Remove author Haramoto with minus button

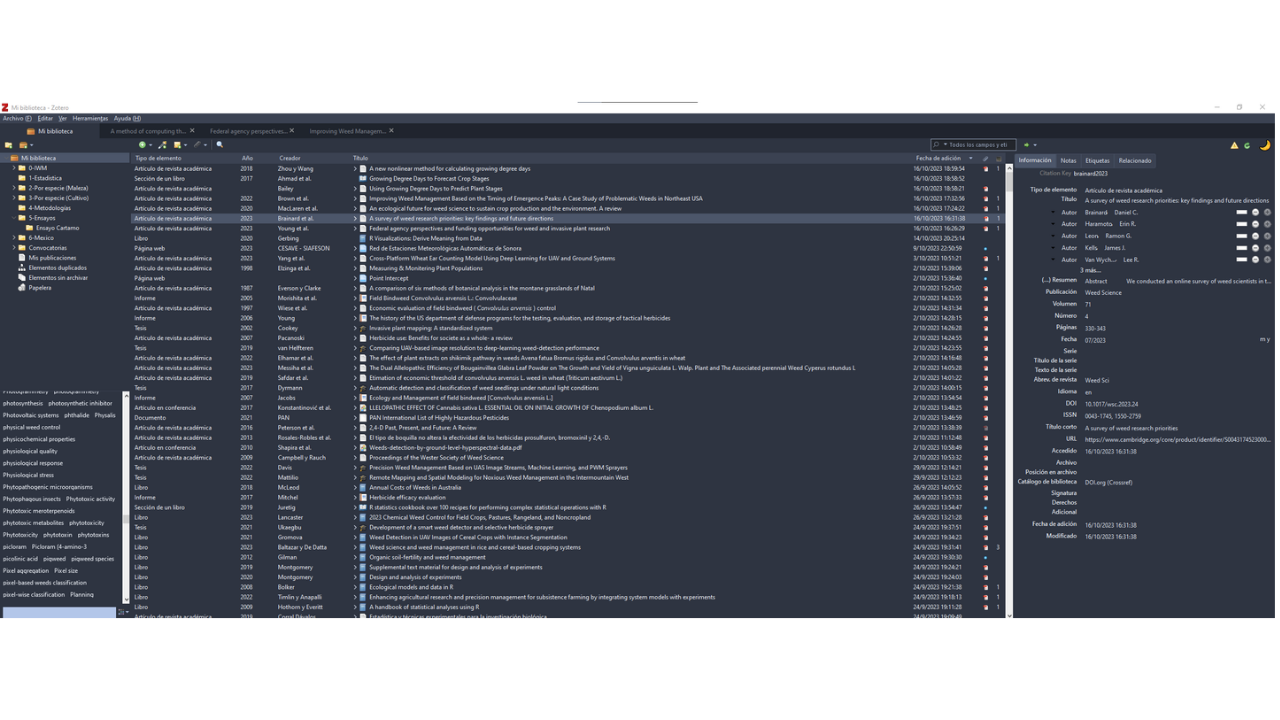coord(1255,224)
